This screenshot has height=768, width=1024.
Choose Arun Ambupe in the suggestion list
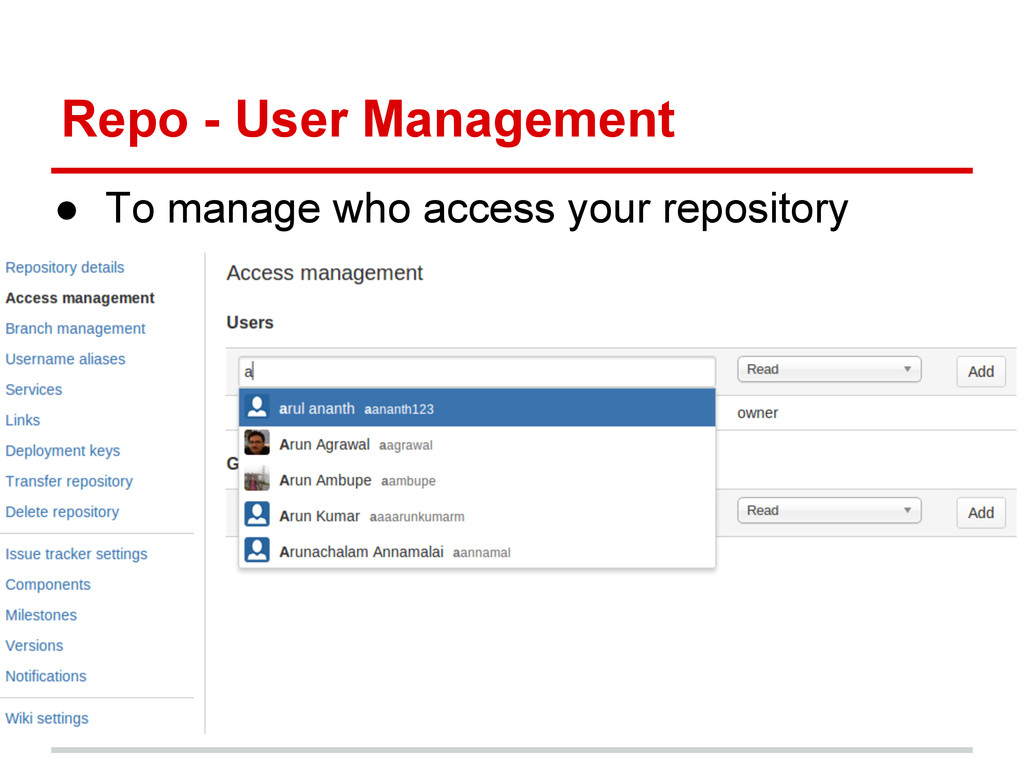pos(477,480)
